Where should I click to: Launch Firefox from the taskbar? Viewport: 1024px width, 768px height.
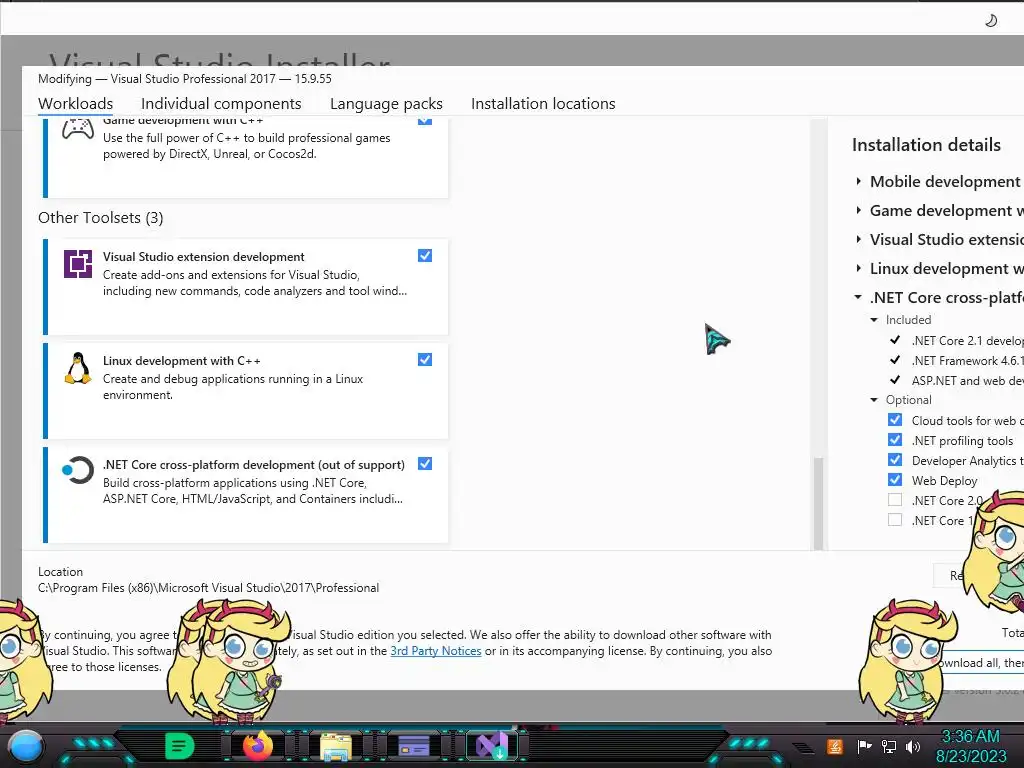(x=257, y=746)
